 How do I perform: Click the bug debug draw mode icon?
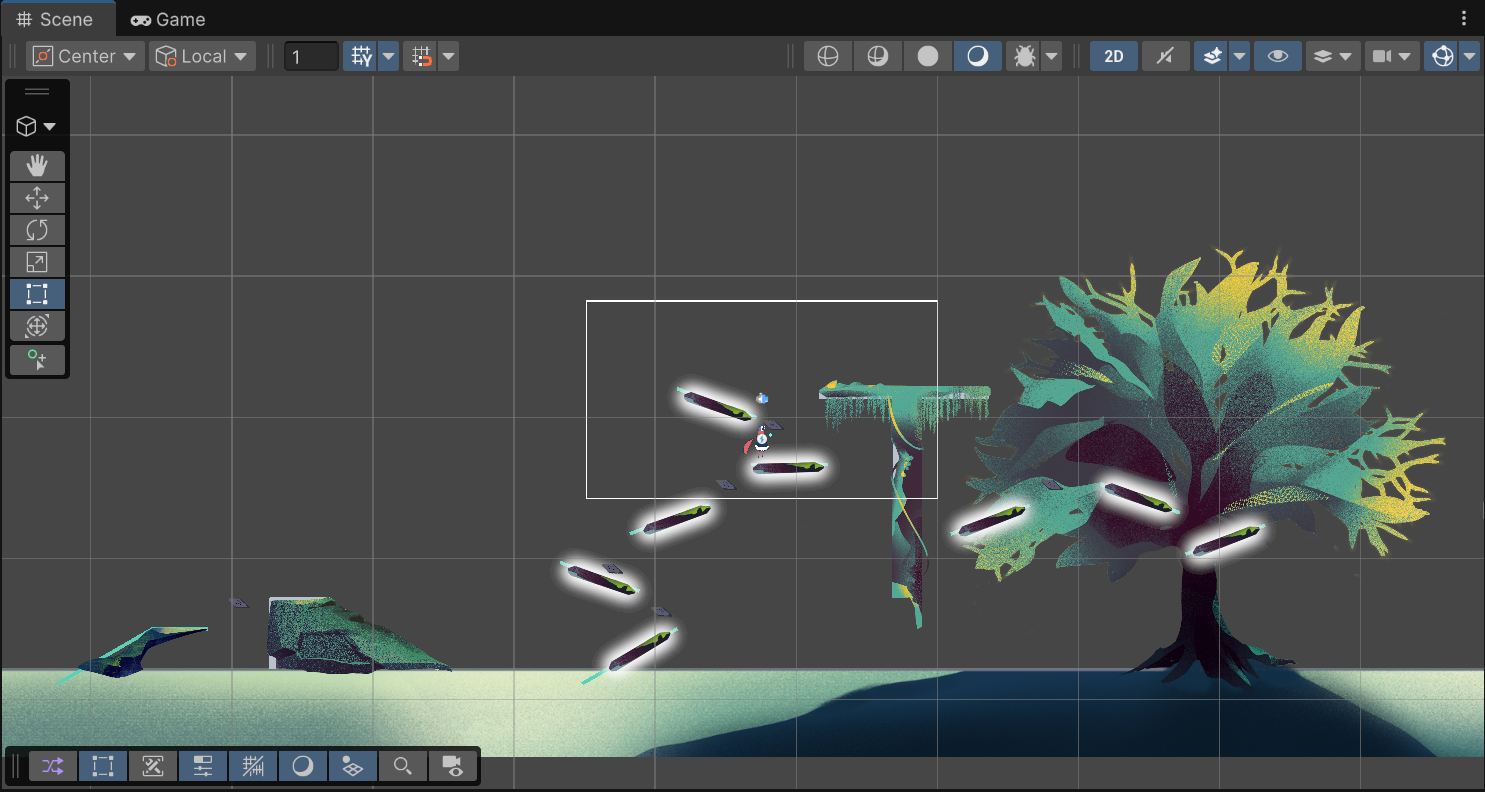tap(1024, 56)
